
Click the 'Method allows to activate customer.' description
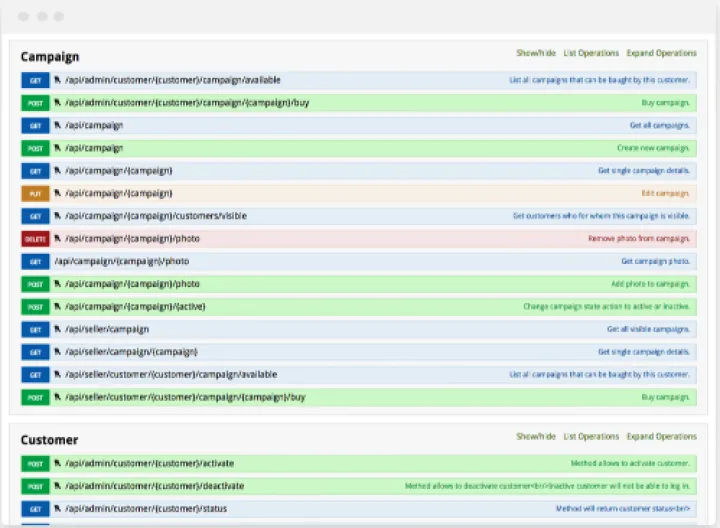coord(630,463)
